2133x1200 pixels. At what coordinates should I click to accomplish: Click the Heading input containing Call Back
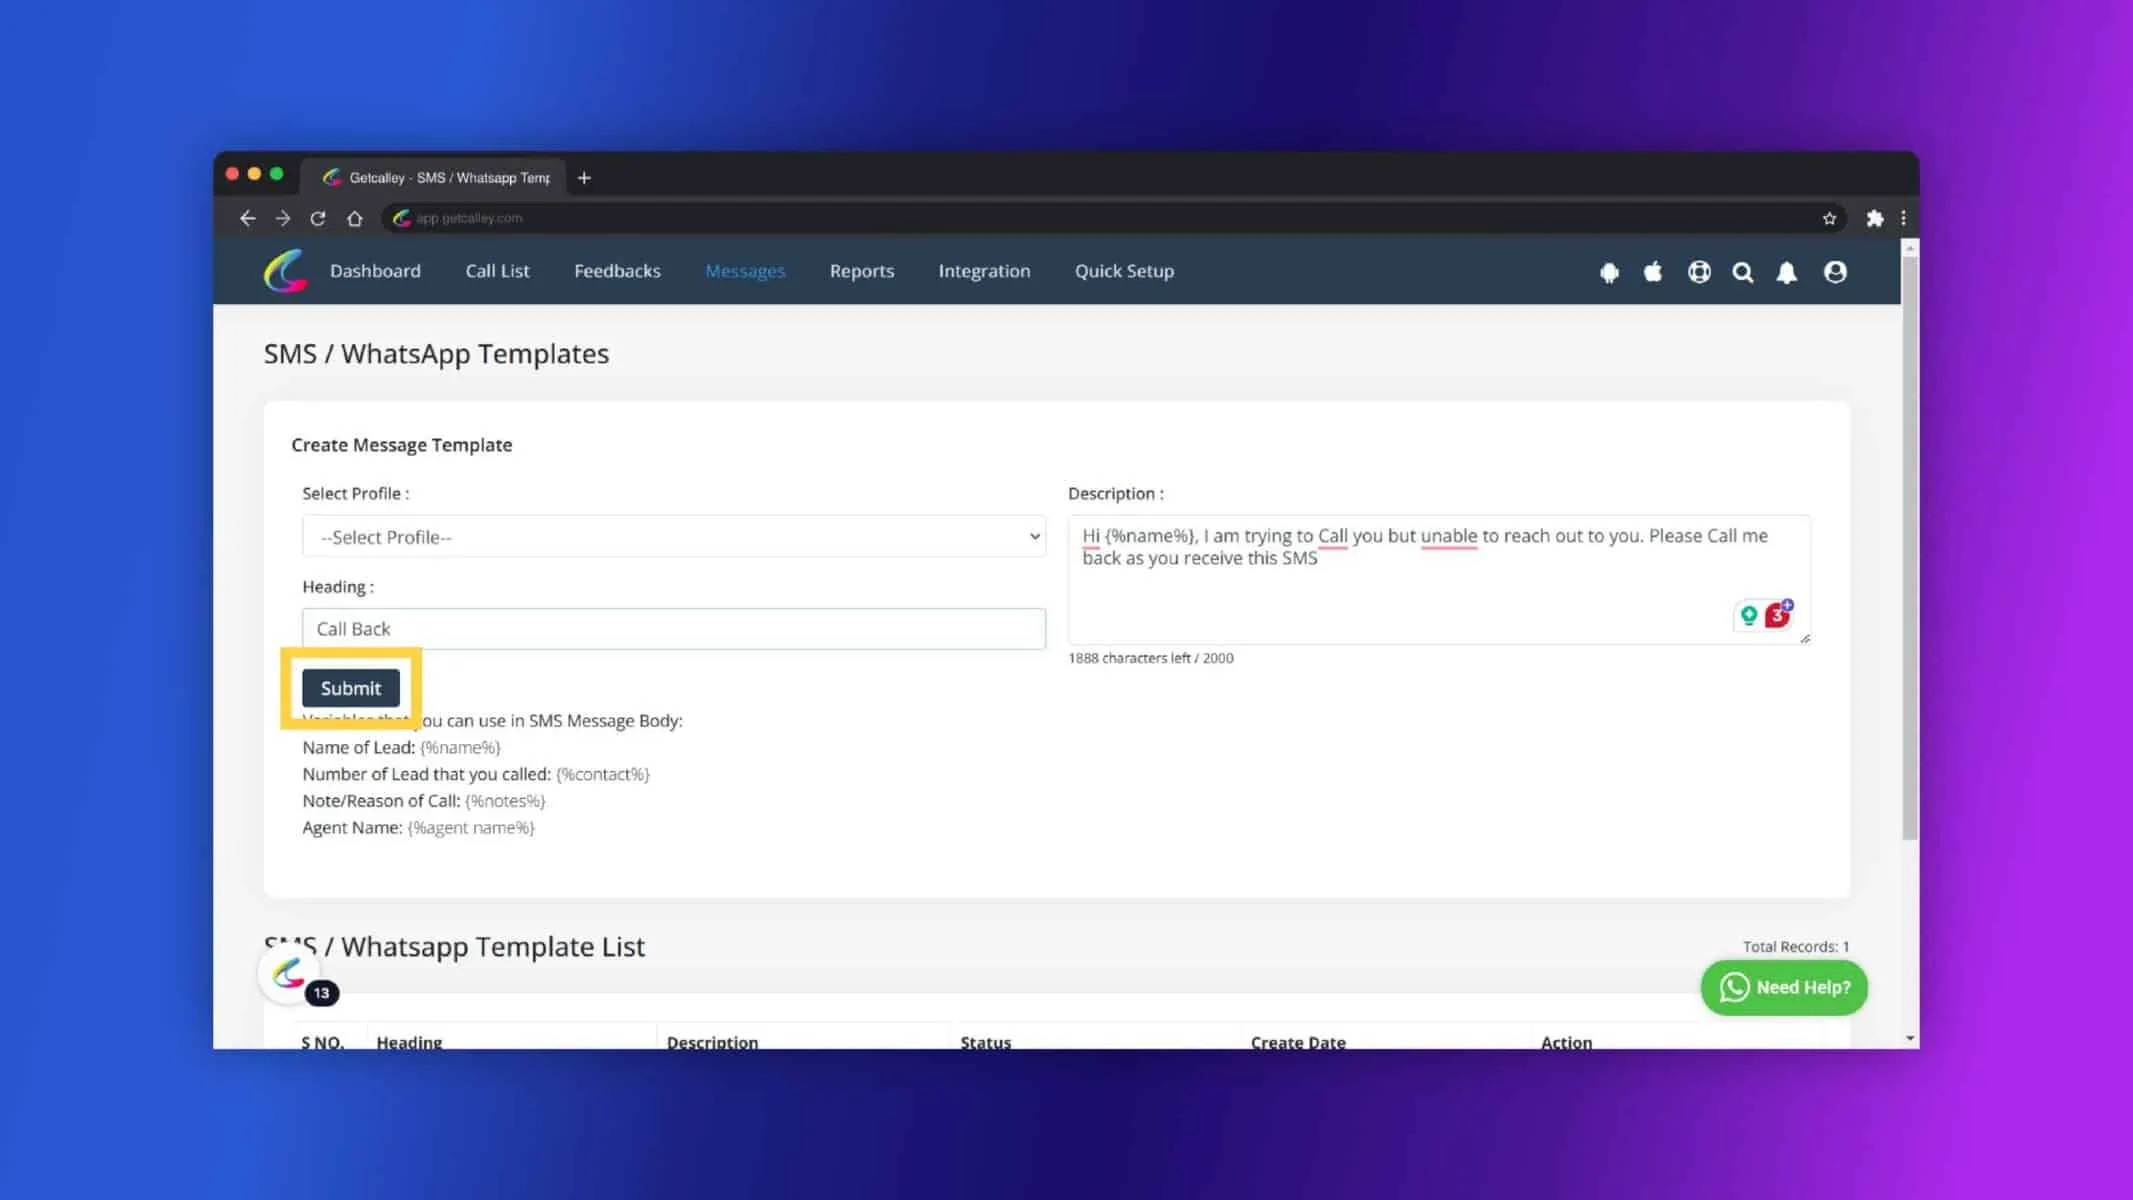pos(674,629)
